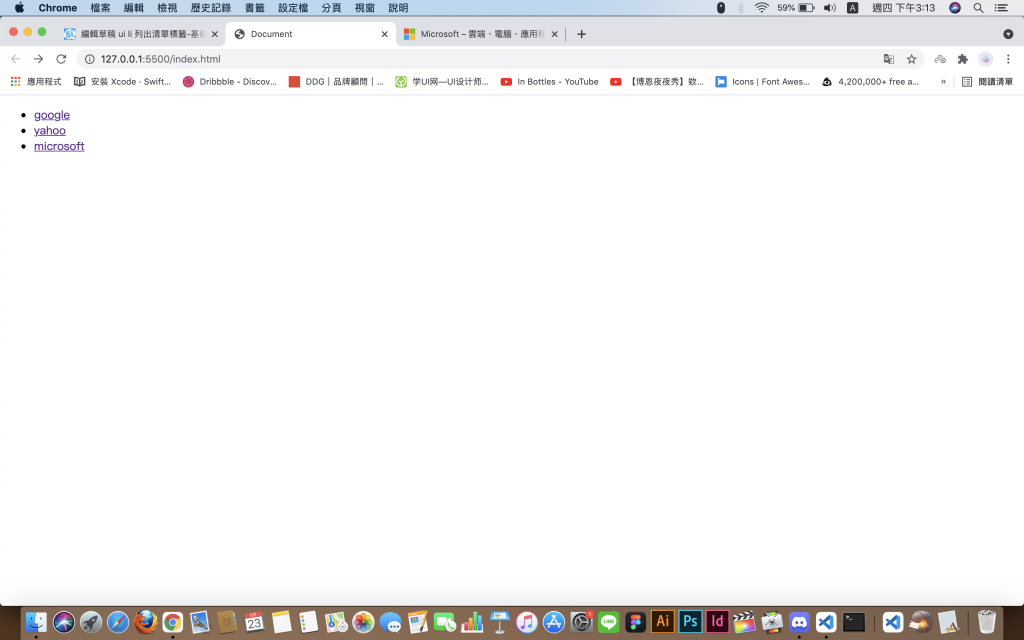Open the Trash in the Dock
The height and width of the screenshot is (640, 1024).
point(986,622)
